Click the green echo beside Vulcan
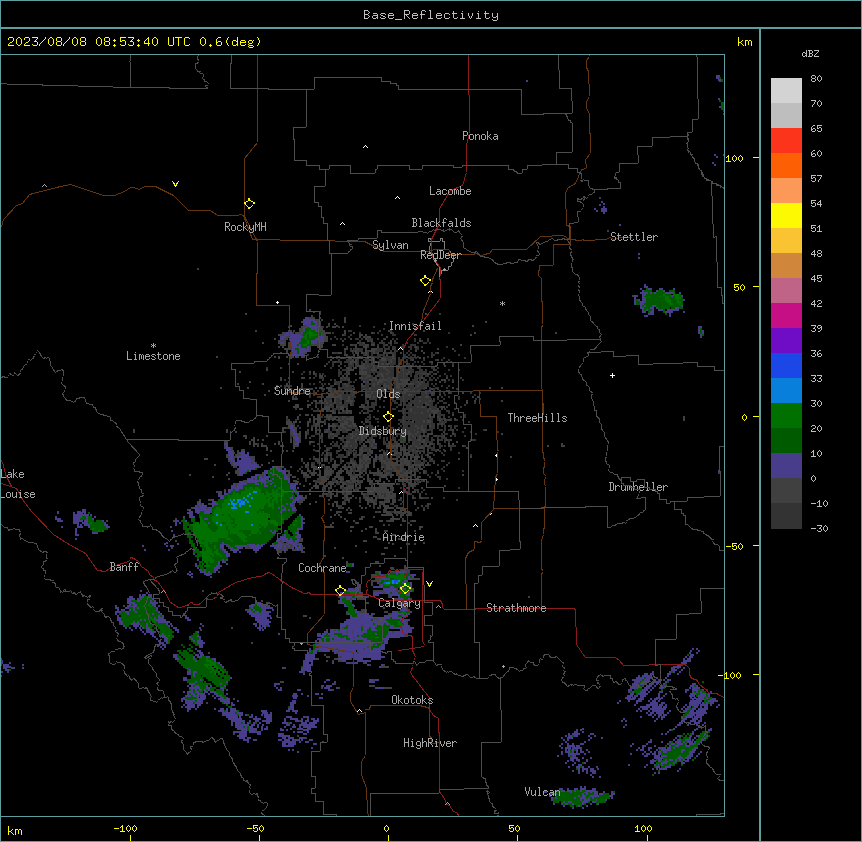862x842 pixels. [583, 796]
